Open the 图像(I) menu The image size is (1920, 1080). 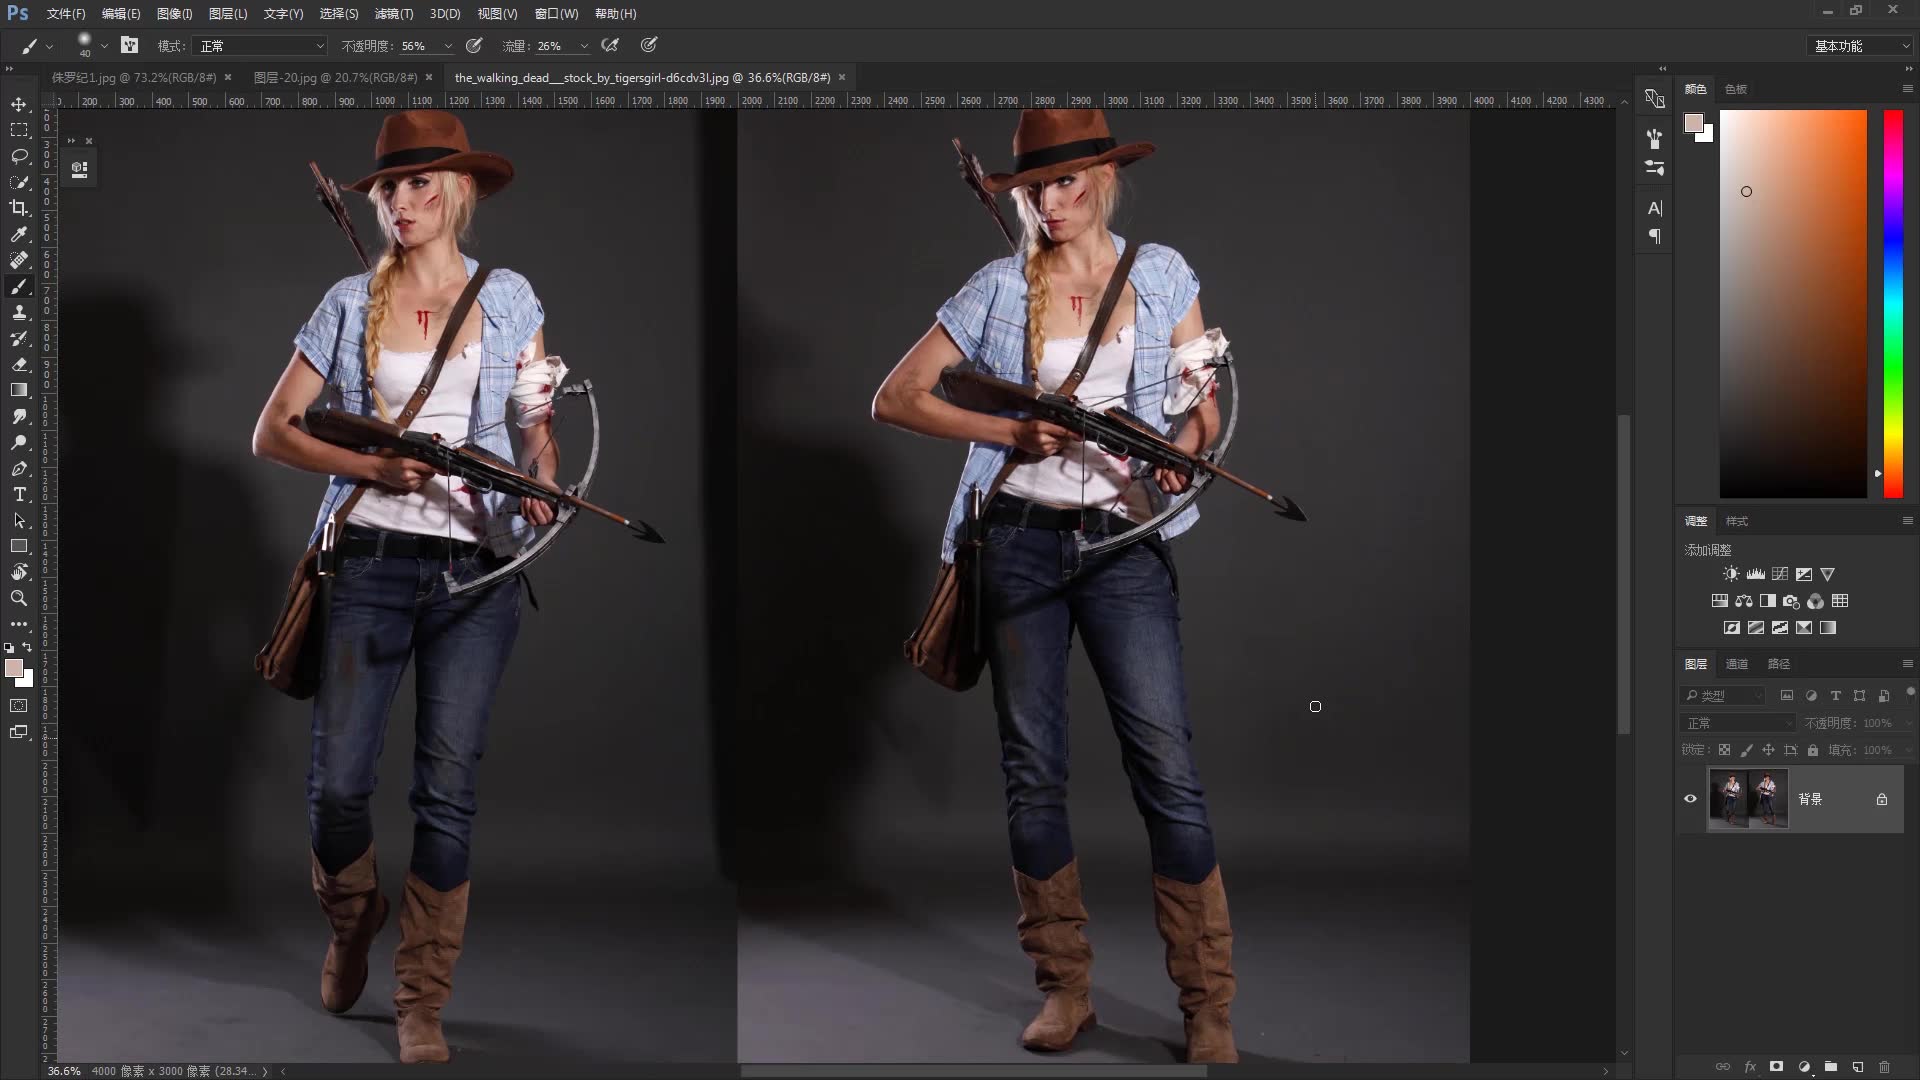[175, 14]
